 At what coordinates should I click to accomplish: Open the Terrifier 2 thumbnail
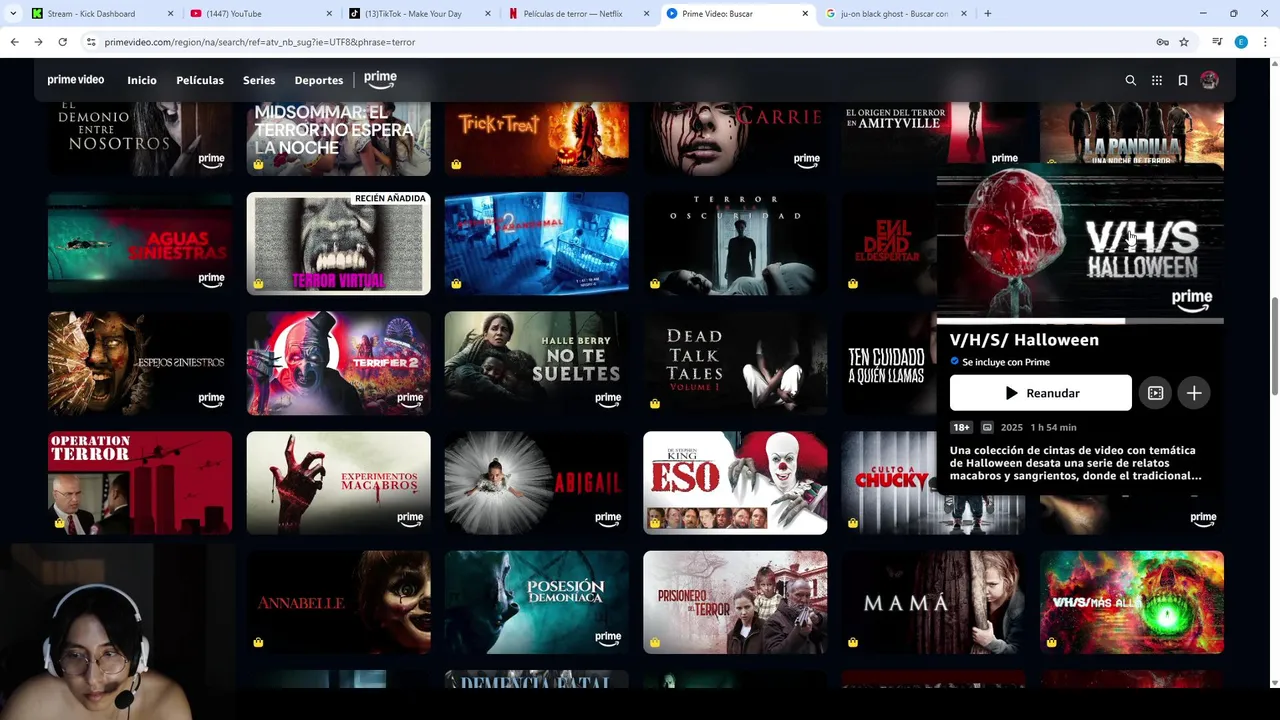(338, 363)
